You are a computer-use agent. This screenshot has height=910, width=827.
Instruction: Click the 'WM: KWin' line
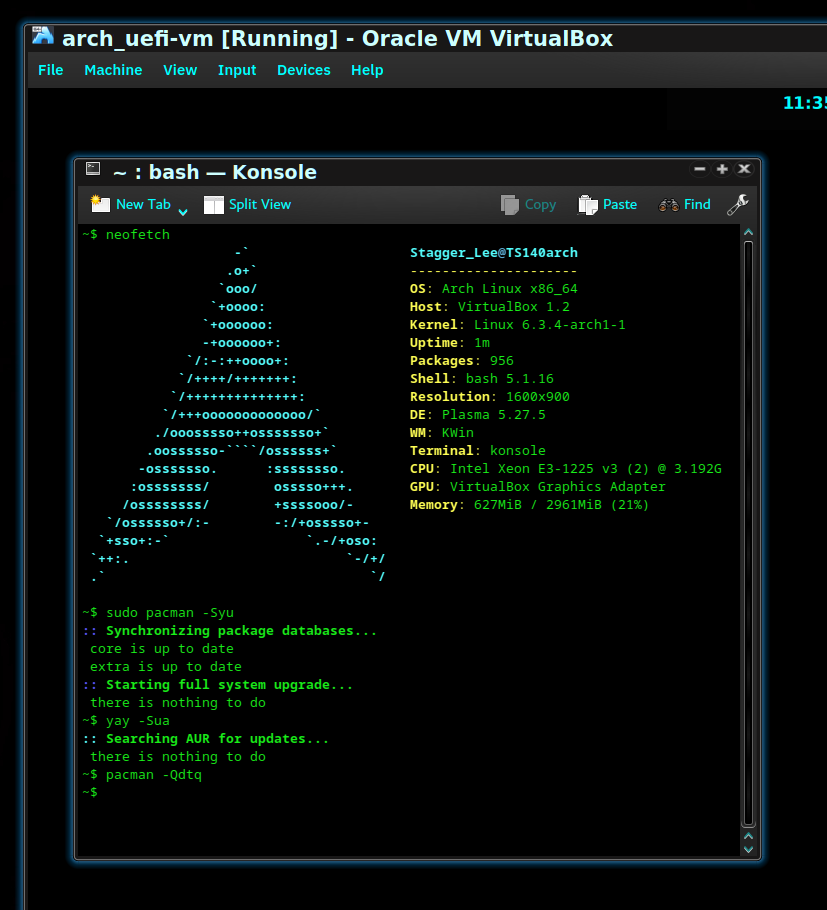pos(442,433)
